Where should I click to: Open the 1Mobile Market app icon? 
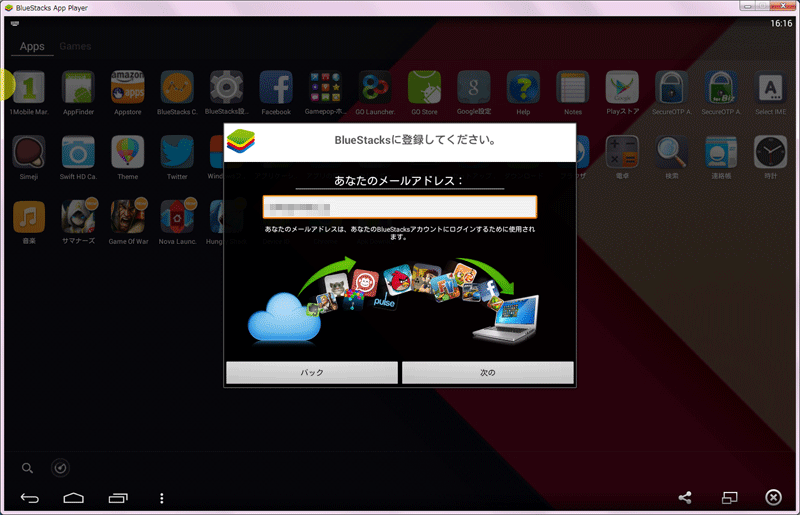[x=29, y=88]
